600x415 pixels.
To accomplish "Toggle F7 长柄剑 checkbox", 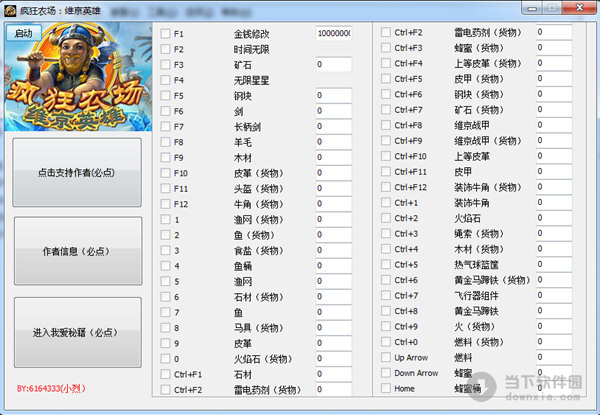I will pyautogui.click(x=165, y=127).
